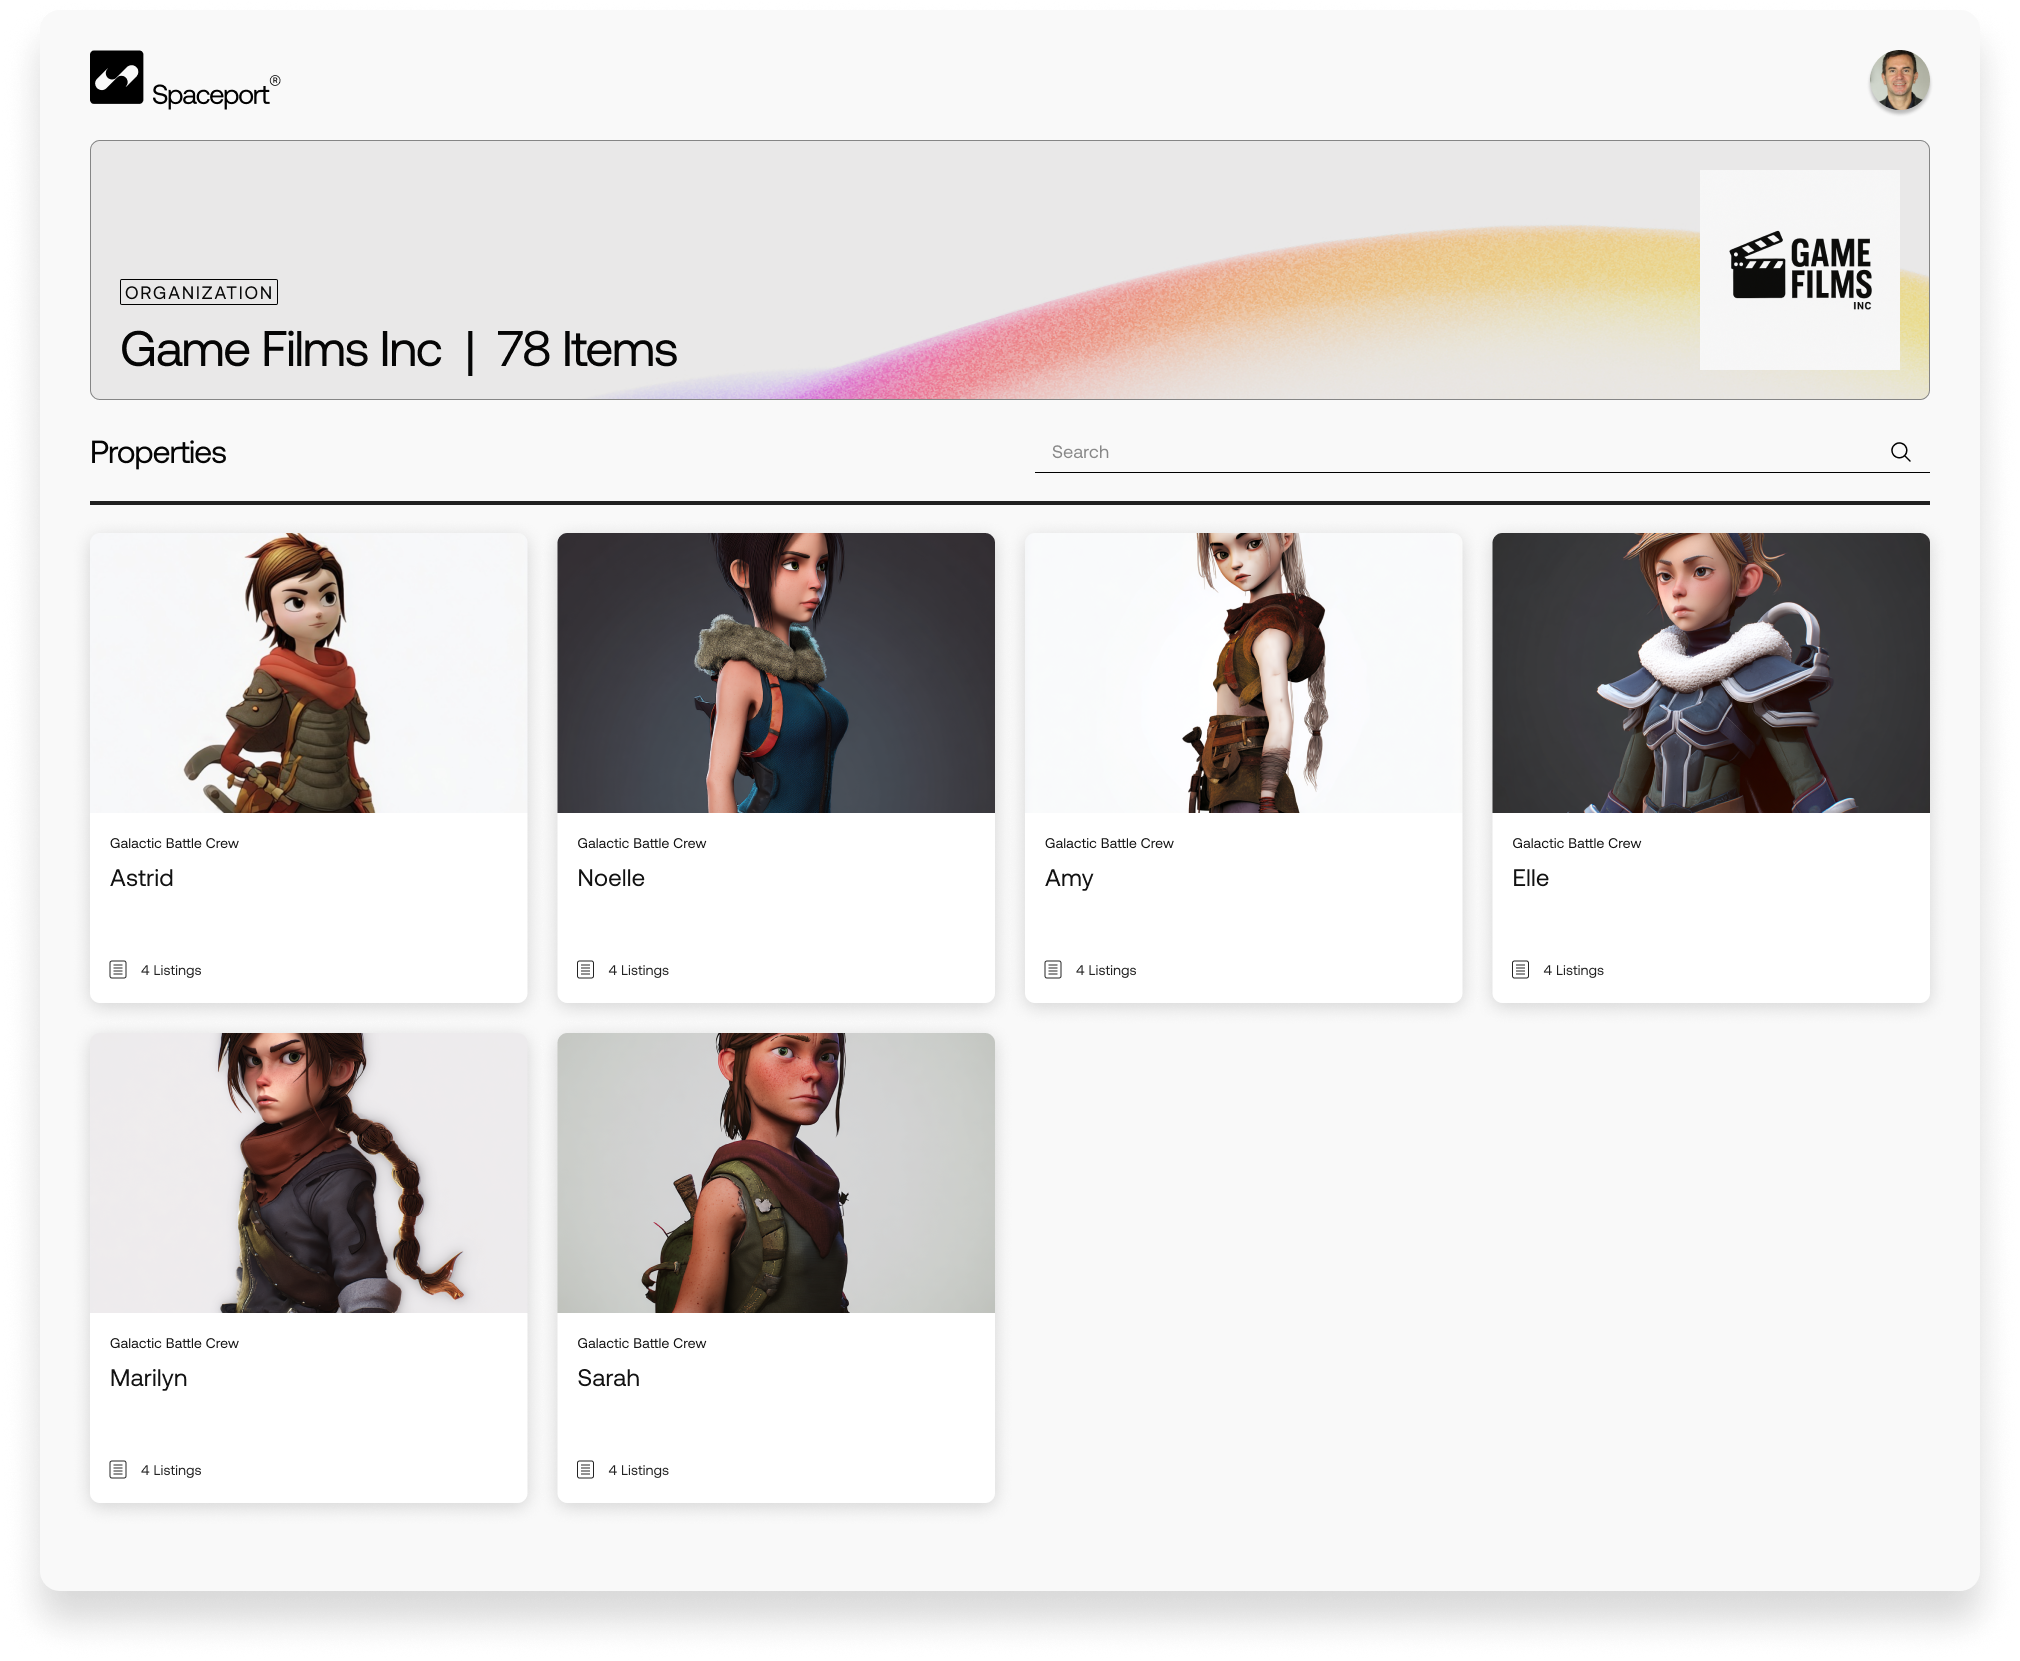Open Elle character thumbnail
2020x1661 pixels.
pos(1710,673)
